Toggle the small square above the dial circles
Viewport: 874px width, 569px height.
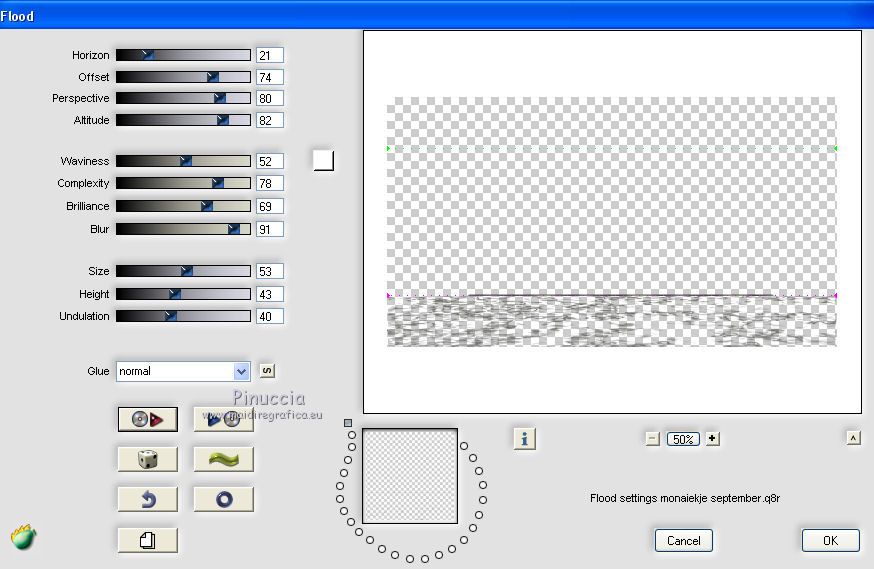[348, 423]
